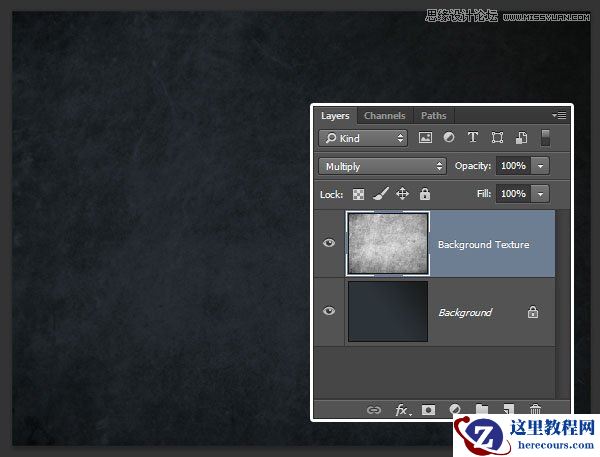The image size is (600, 457).
Task: Click the Background Texture layer name
Action: coord(484,245)
